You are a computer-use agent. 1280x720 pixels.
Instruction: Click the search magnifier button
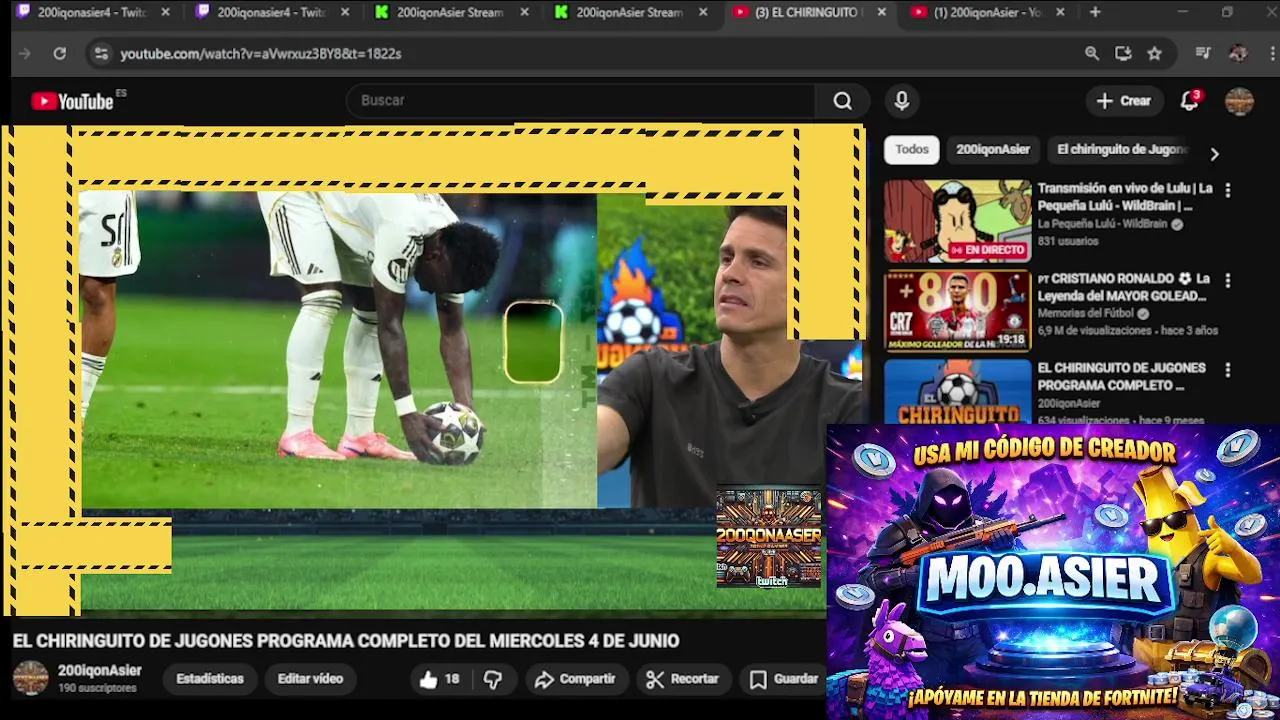point(842,101)
